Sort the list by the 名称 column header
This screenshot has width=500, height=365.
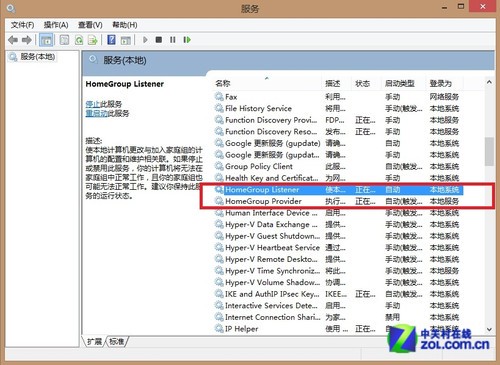(267, 83)
